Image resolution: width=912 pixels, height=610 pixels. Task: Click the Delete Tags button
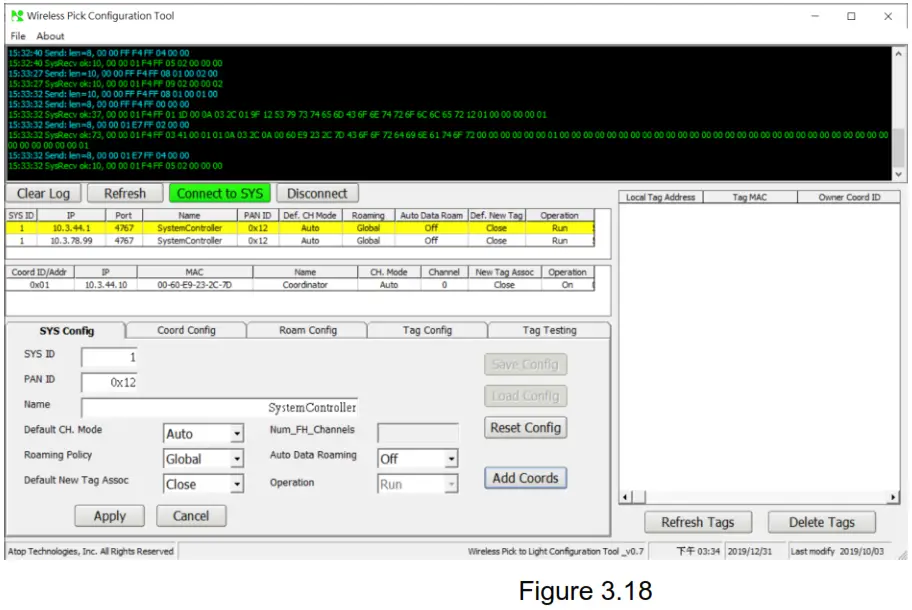click(820, 522)
